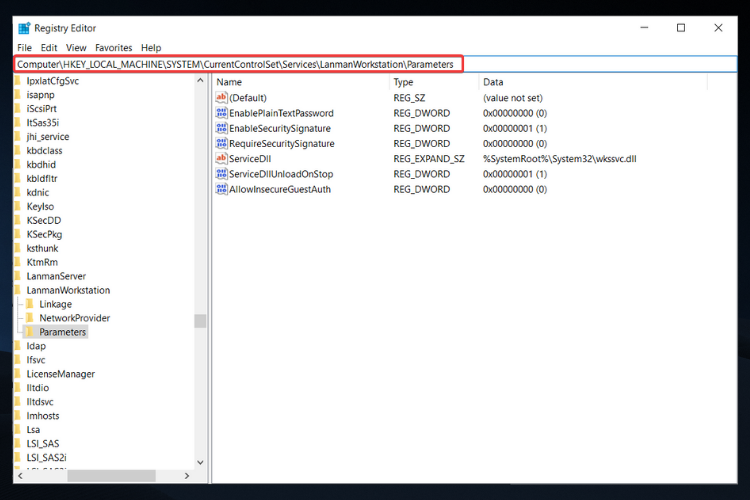Click the LicenseManager folder icon

(x=18, y=374)
